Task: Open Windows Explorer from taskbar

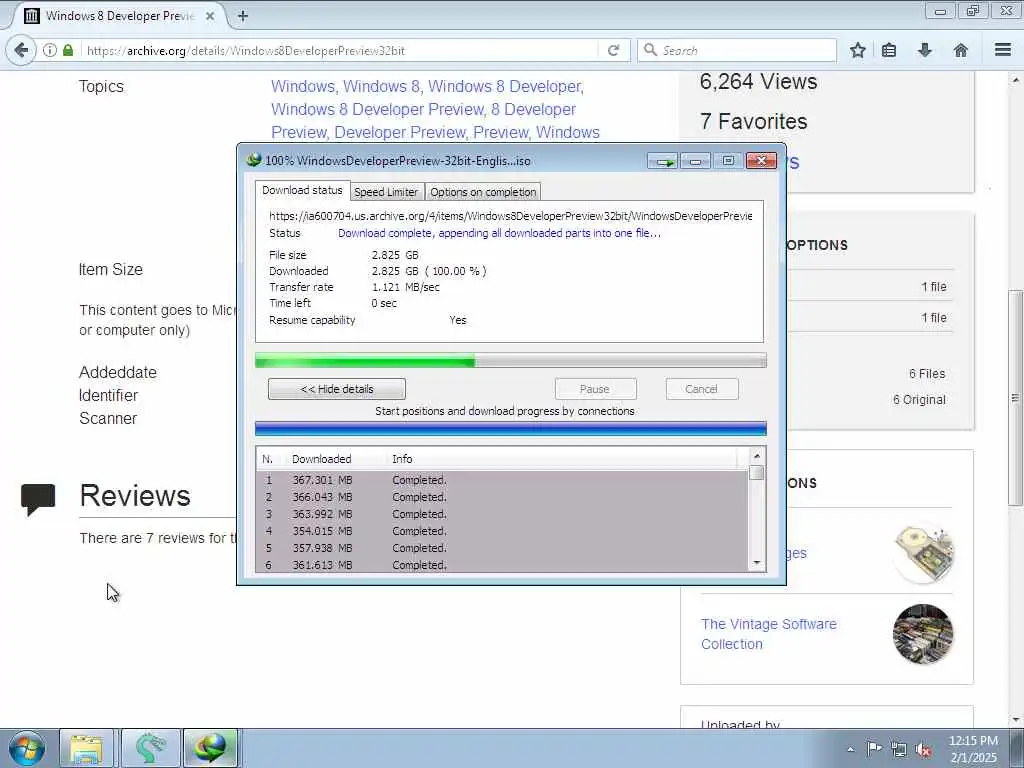Action: pos(87,748)
